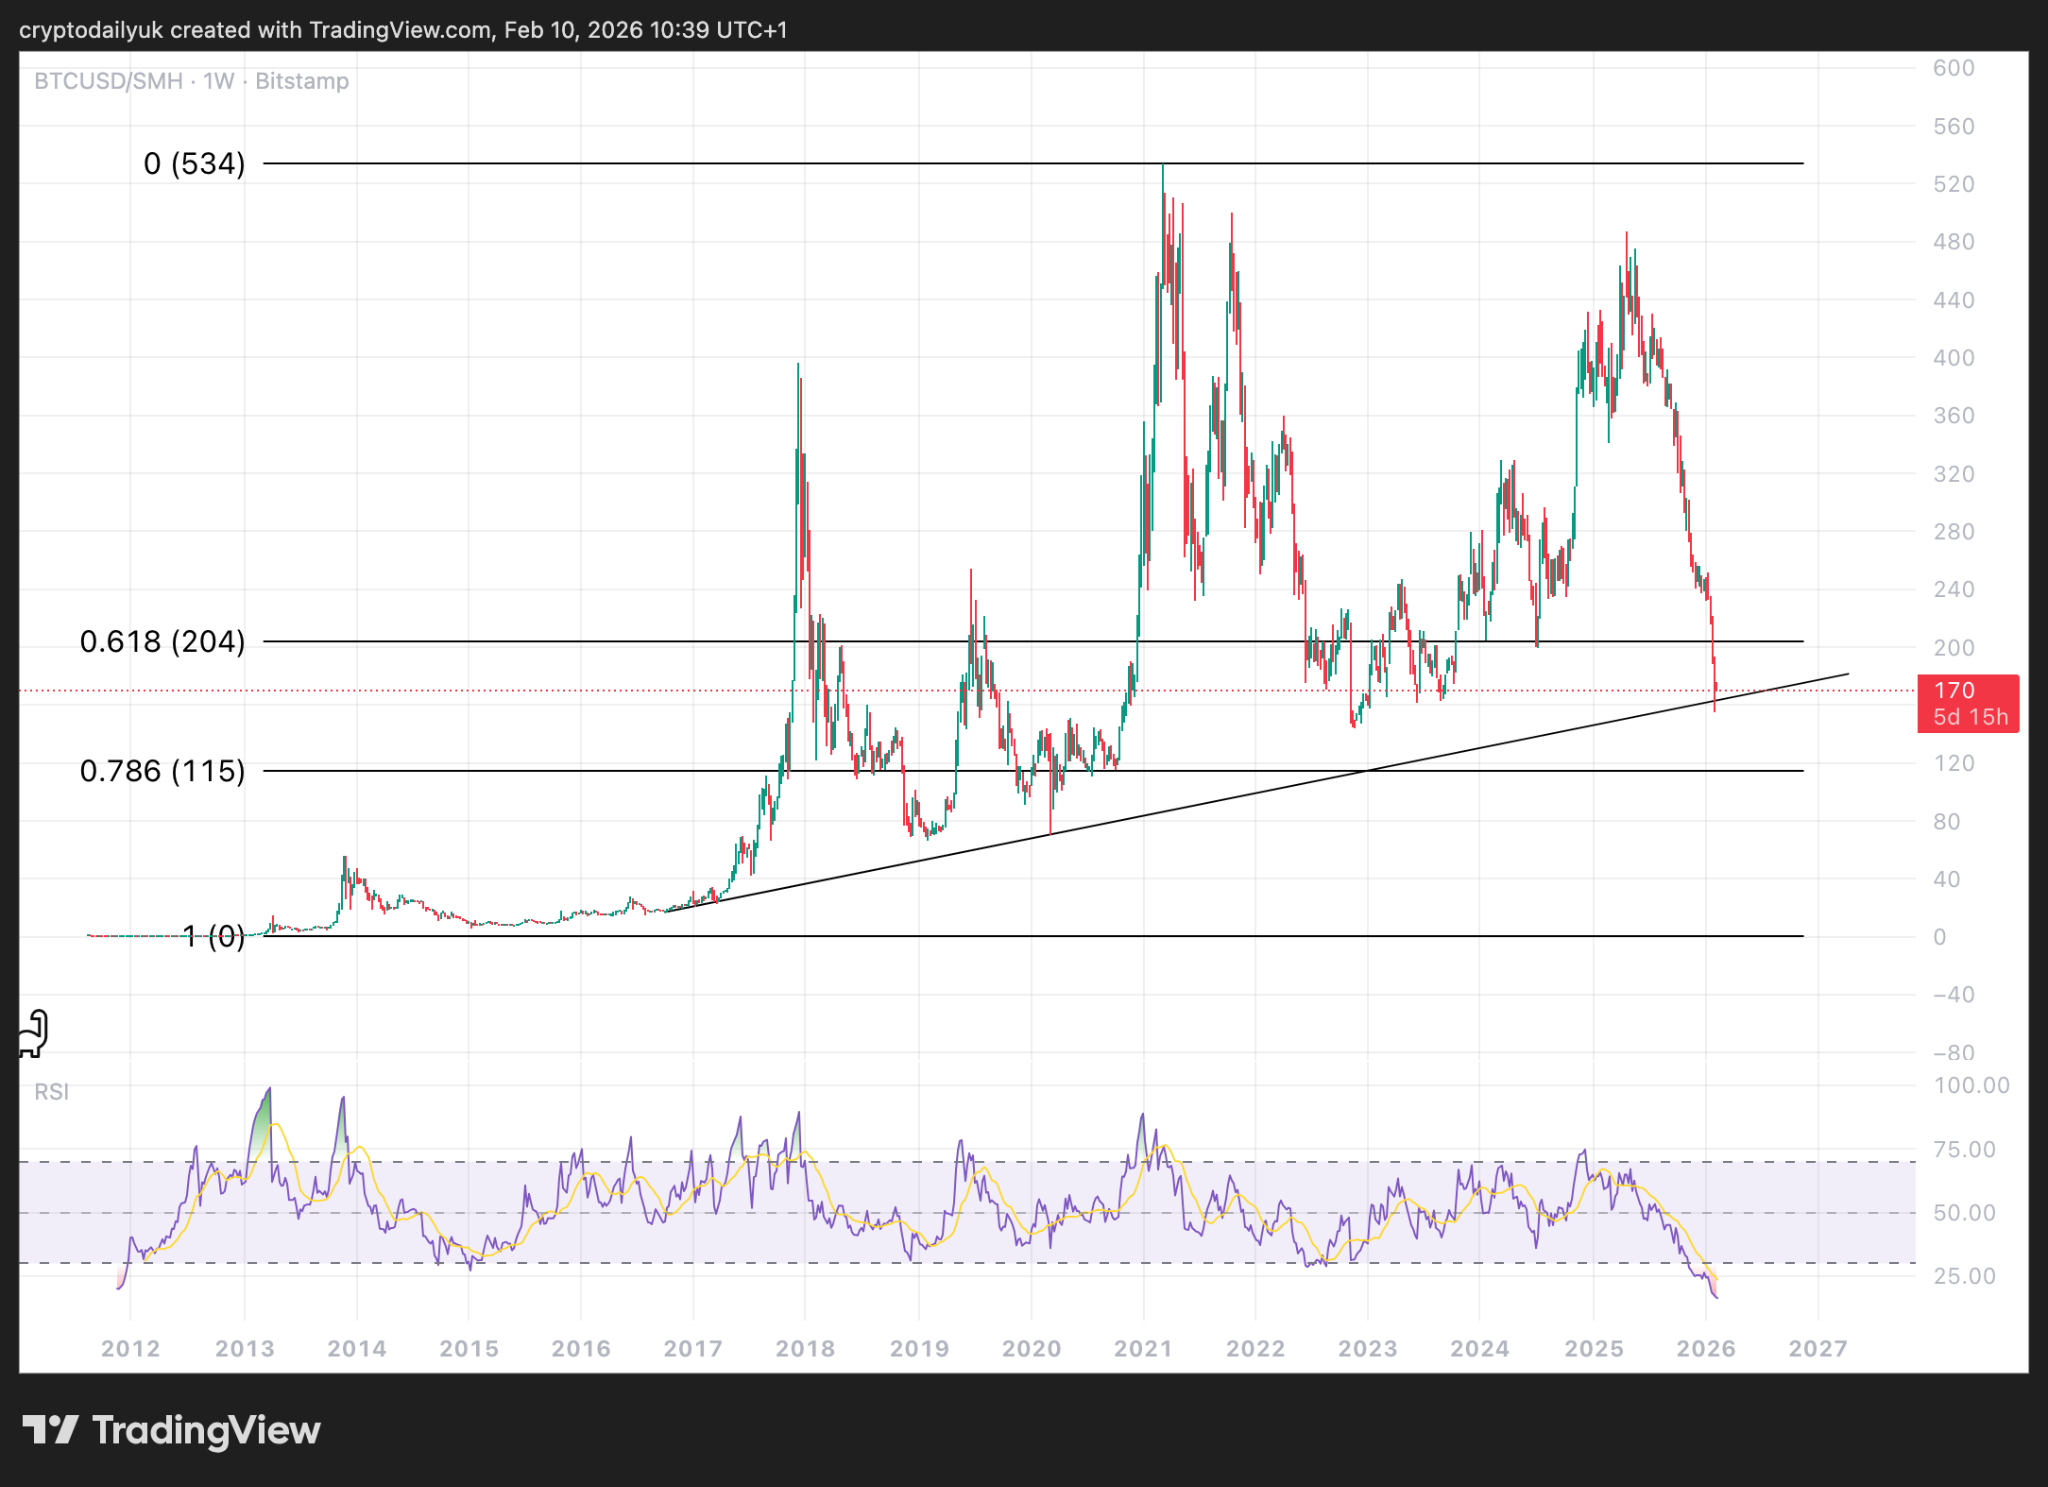Viewport: 2048px width, 1487px height.
Task: Click the 320 price axis label
Action: (1954, 474)
